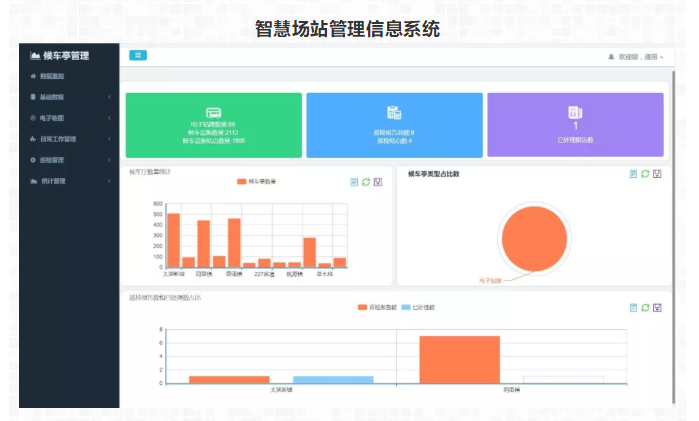Select the purple processed reports card
Image resolution: width=699 pixels, height=421 pixels.
(x=576, y=125)
